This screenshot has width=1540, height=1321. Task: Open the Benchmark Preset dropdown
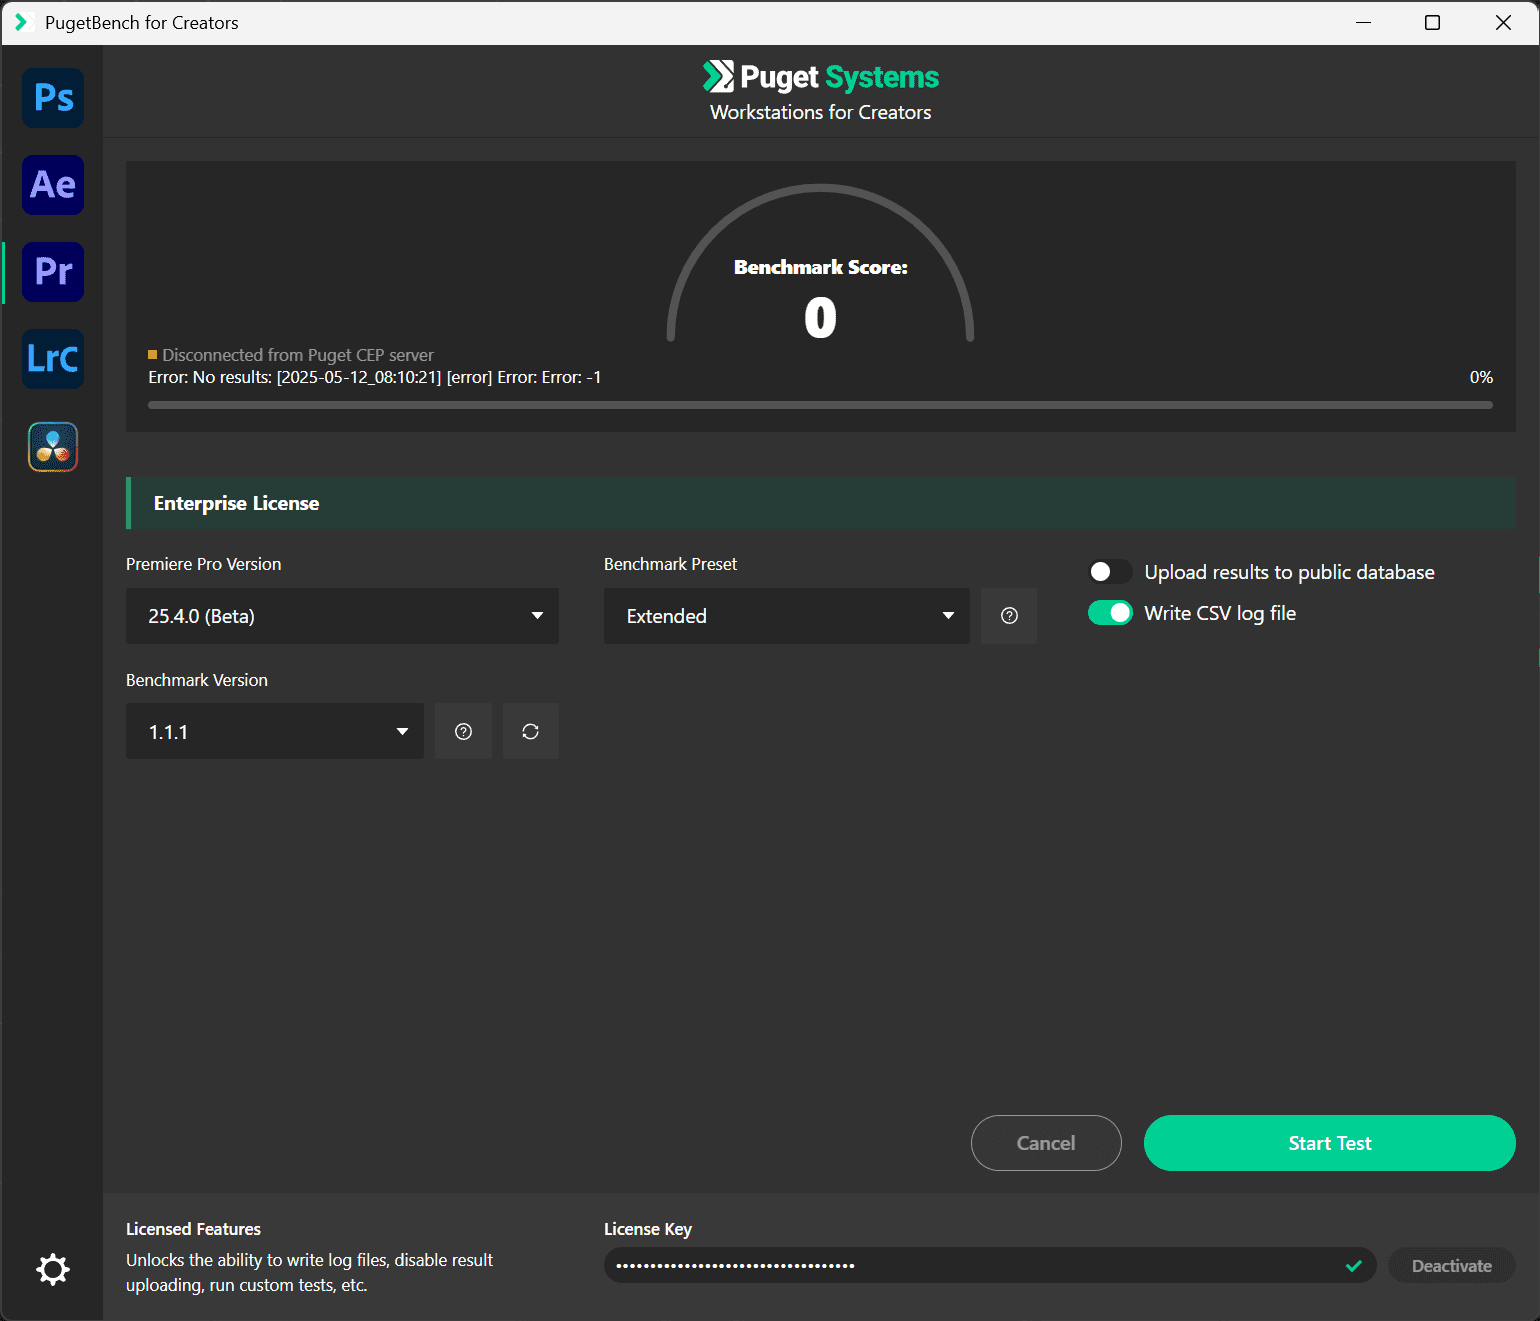(786, 616)
